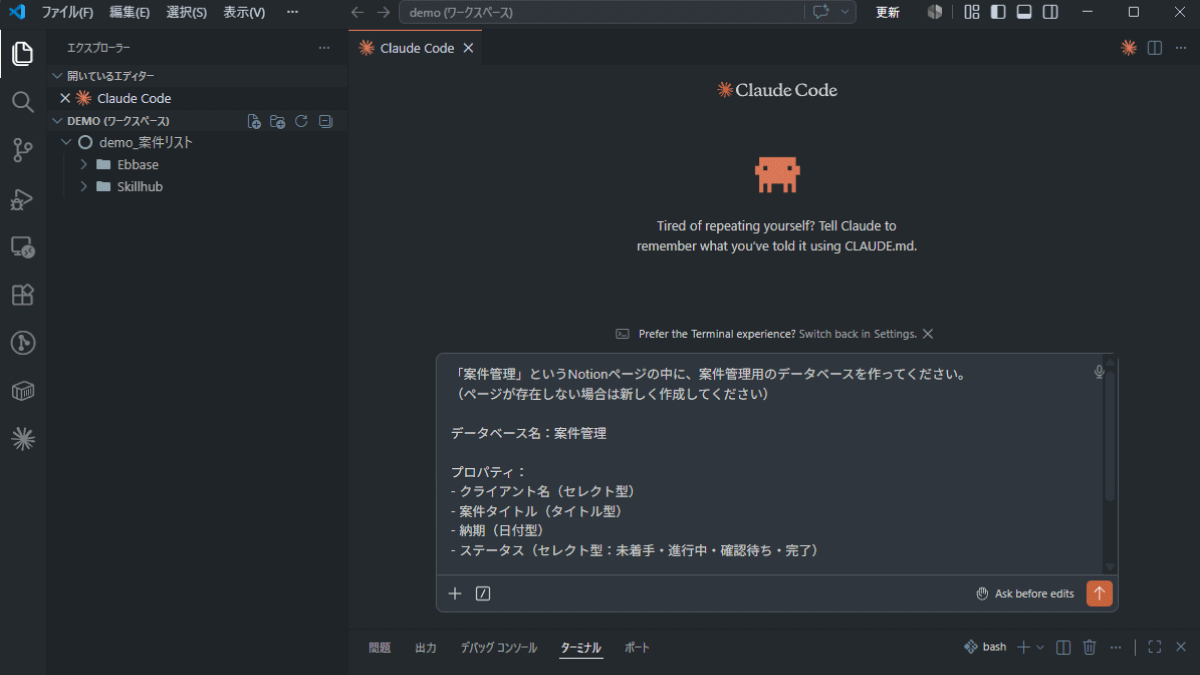
Task: Switch to the ポート panel tab
Action: [637, 647]
